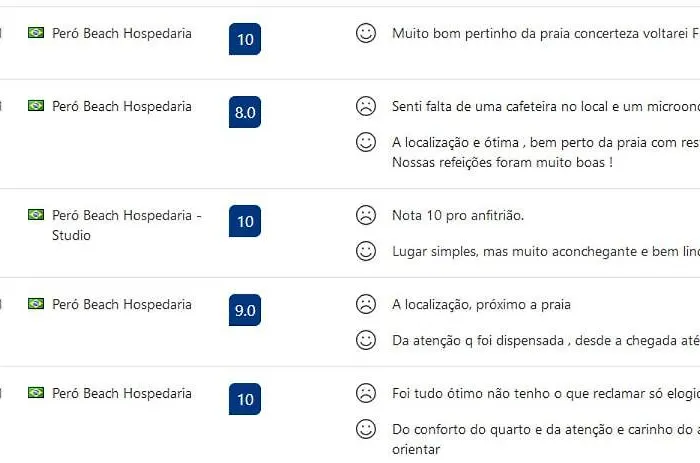Viewport: 700px width, 463px height.
Task: Click the Brazil flag in the first review row
Action: 36,33
